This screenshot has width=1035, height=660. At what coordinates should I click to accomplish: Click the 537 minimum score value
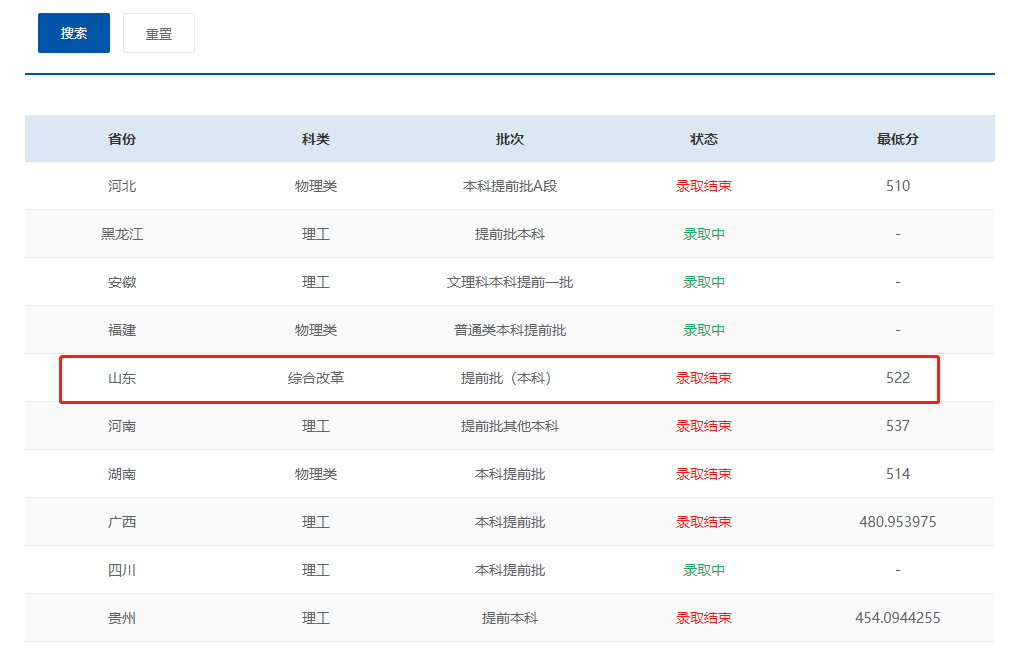(x=898, y=426)
